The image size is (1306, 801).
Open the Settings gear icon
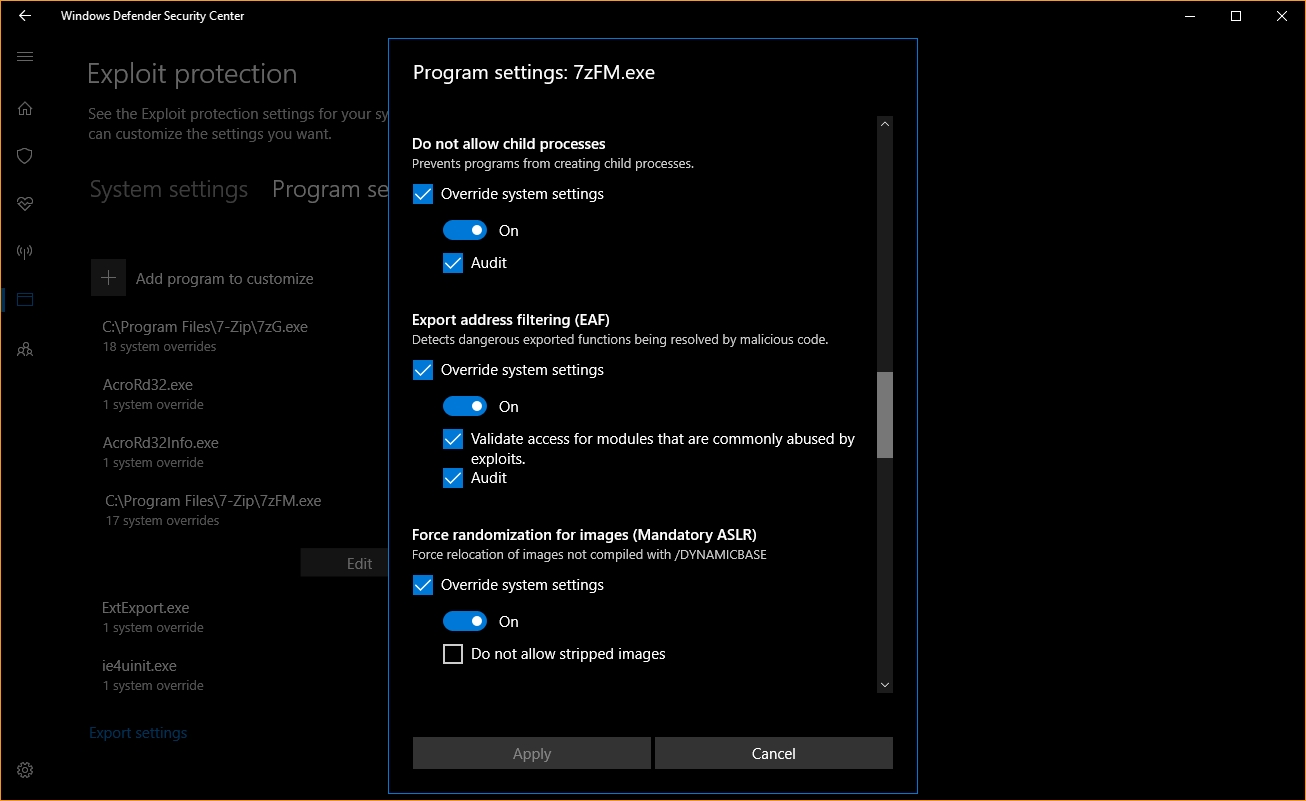[x=25, y=770]
